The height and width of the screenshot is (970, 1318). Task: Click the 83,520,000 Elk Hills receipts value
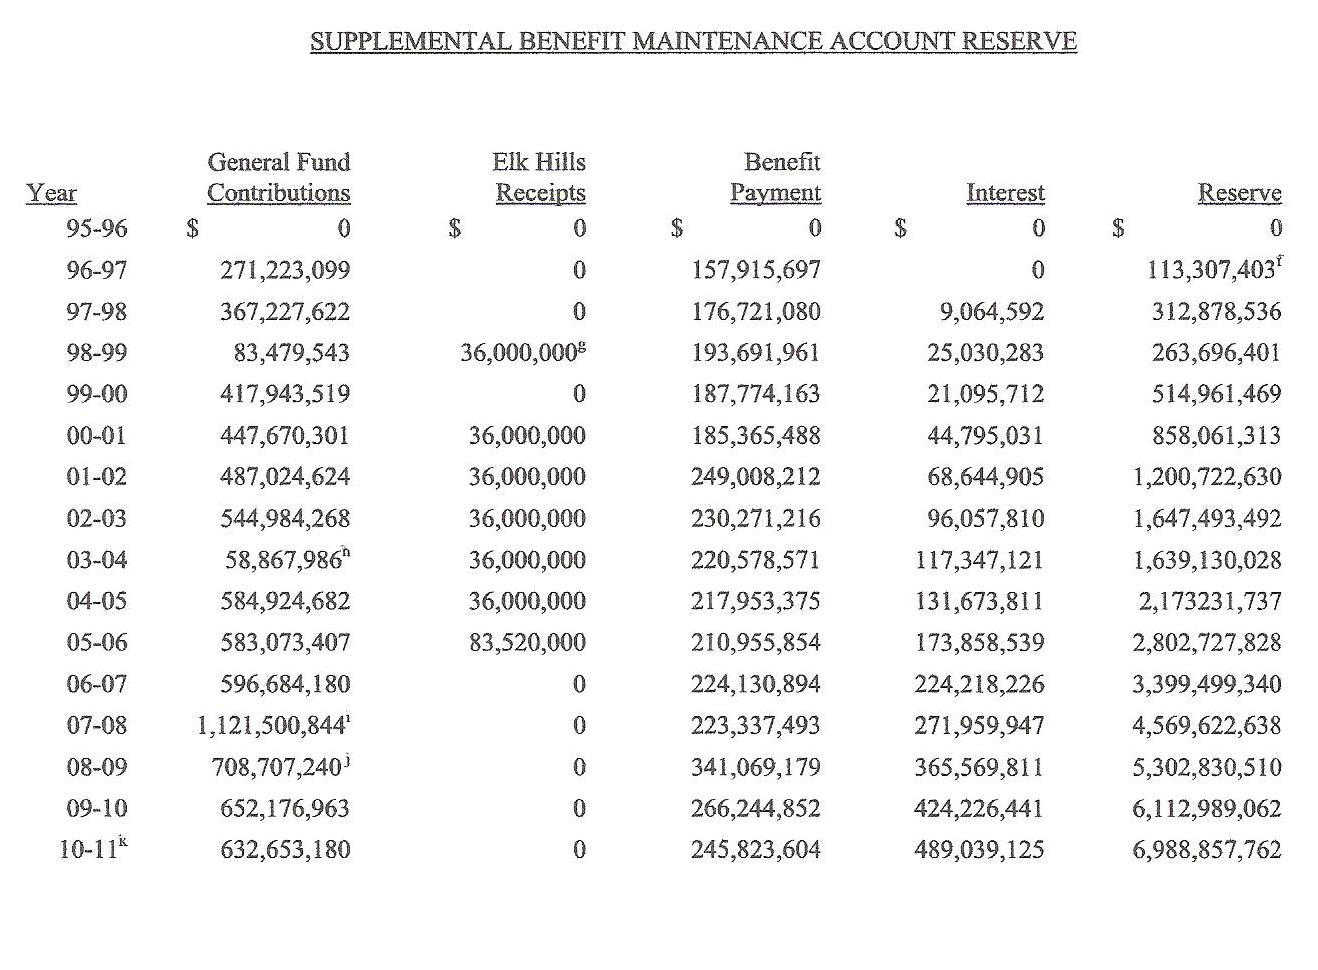click(x=527, y=643)
